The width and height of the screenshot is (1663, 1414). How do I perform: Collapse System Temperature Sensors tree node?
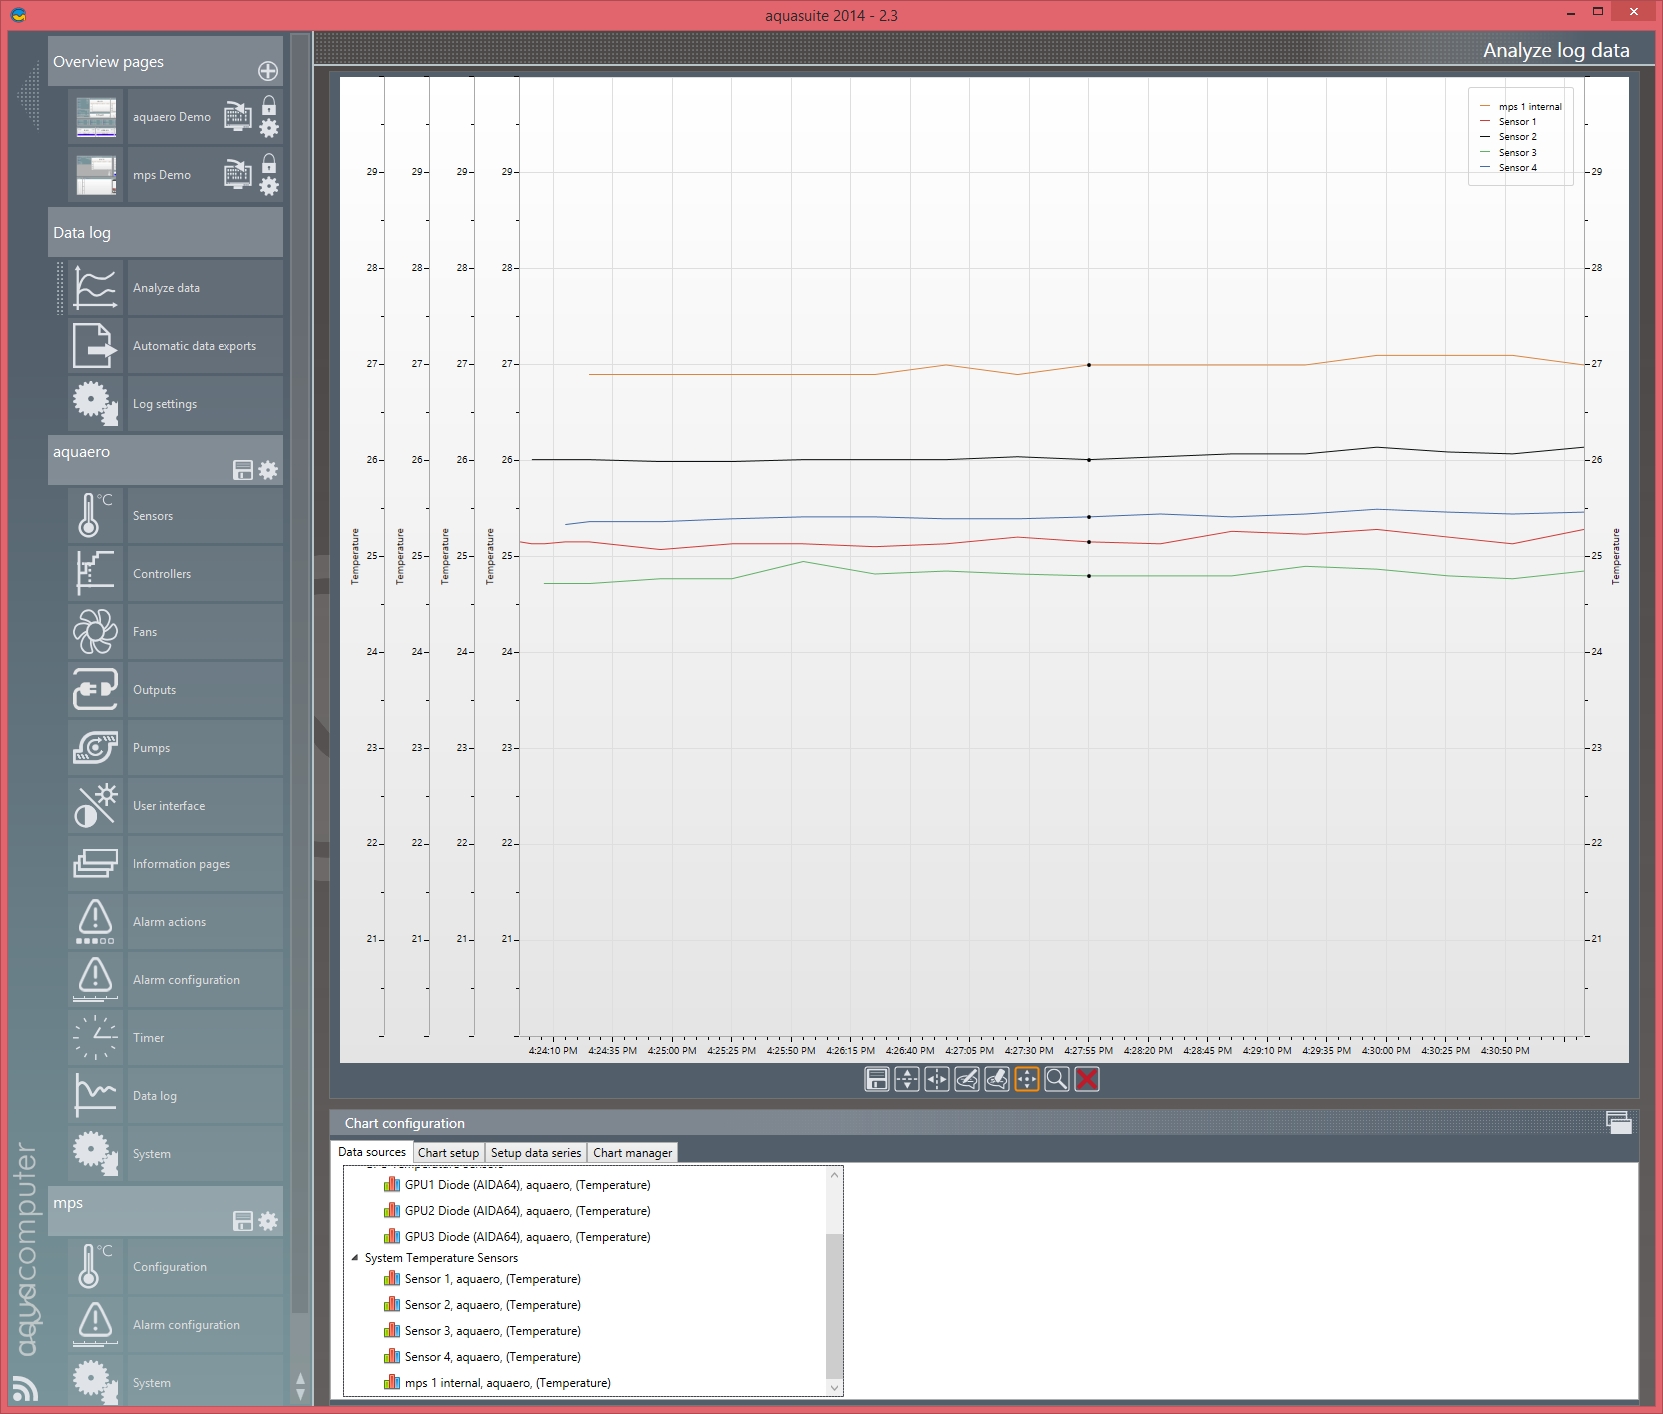click(355, 1258)
